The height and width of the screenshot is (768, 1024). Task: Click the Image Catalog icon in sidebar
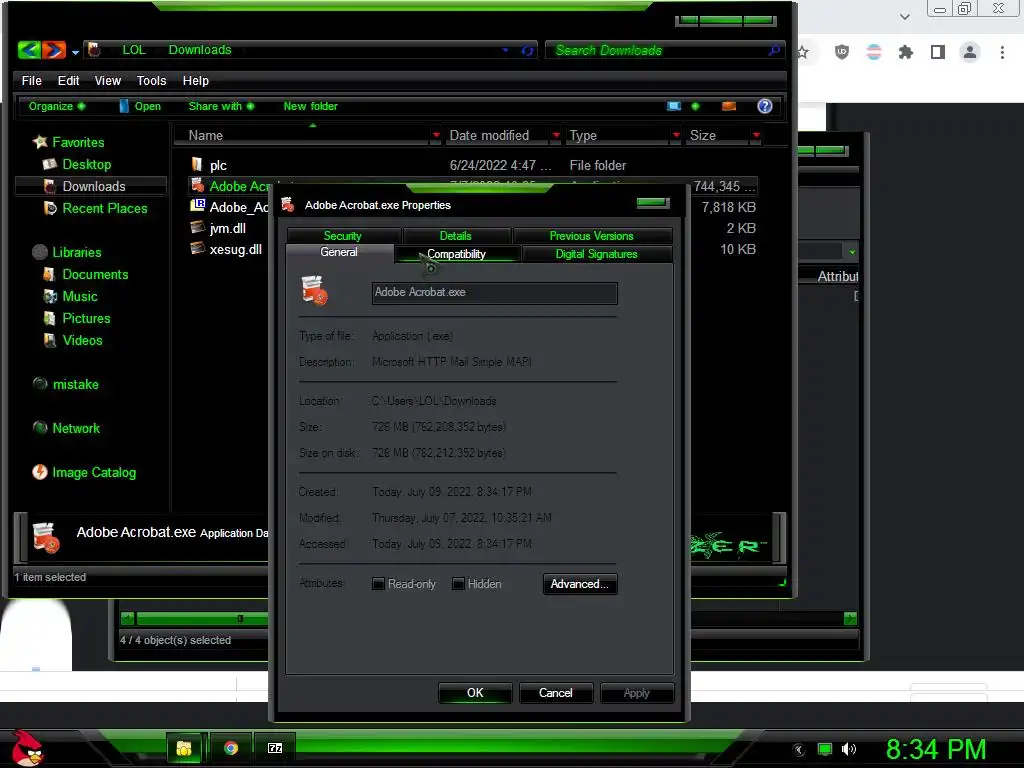pos(40,472)
